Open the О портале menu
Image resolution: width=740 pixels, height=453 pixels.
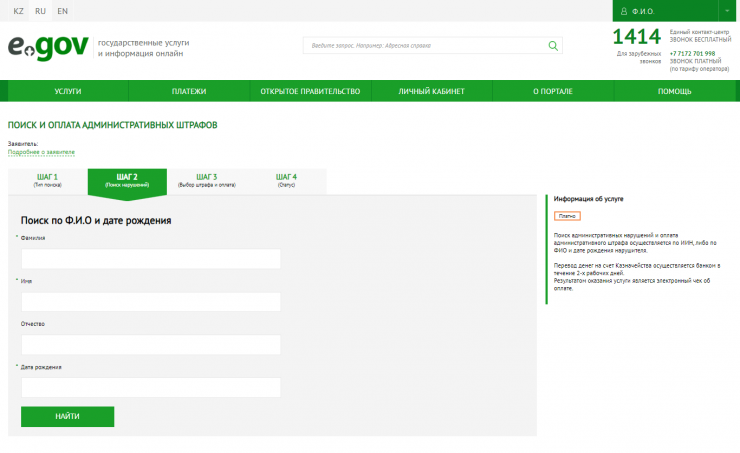552,91
